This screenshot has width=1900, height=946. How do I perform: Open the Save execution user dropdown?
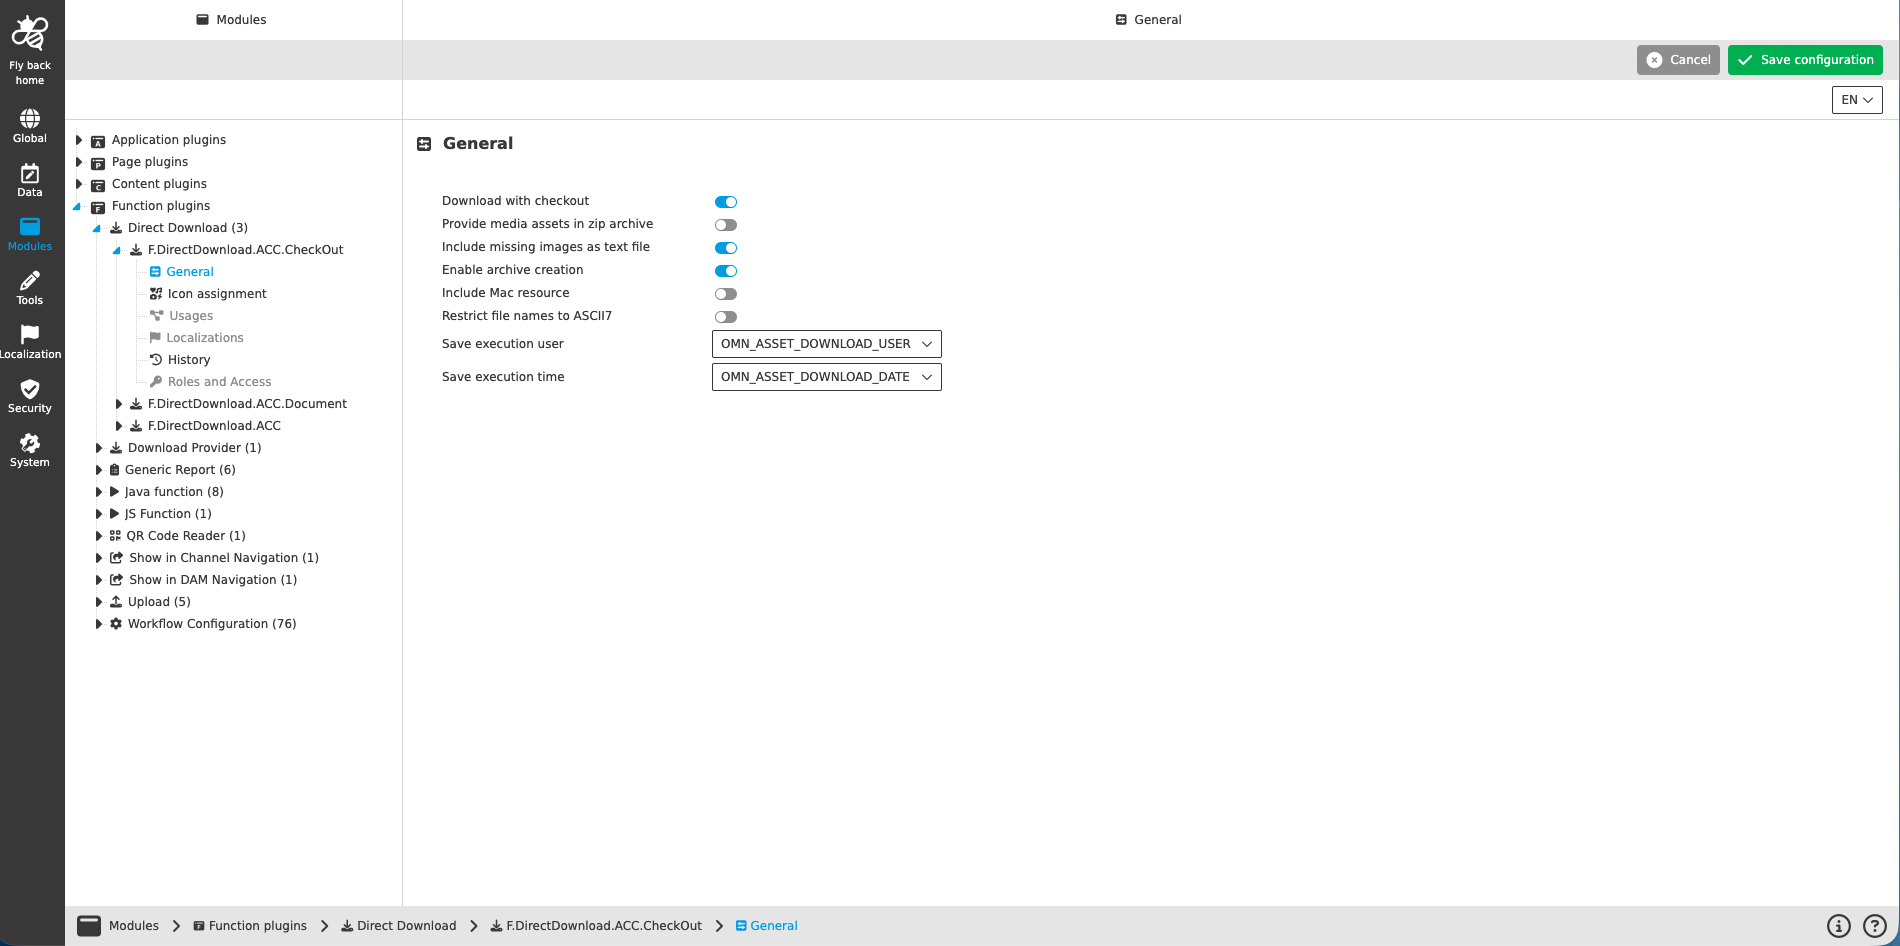click(826, 343)
